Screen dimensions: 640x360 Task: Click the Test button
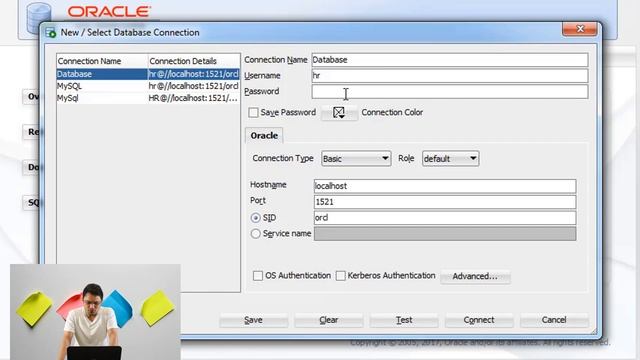point(404,320)
